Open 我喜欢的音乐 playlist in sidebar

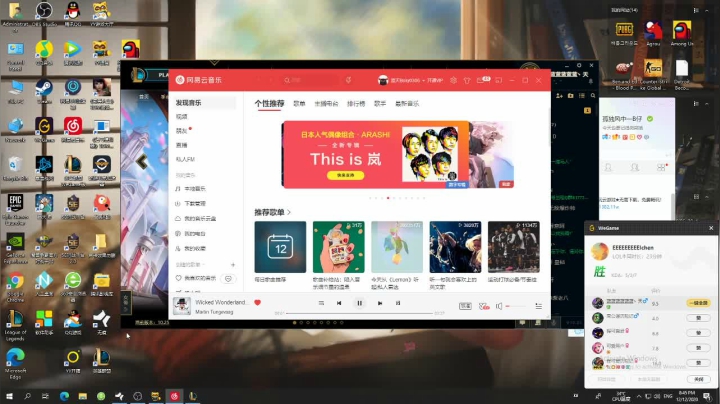[196, 278]
